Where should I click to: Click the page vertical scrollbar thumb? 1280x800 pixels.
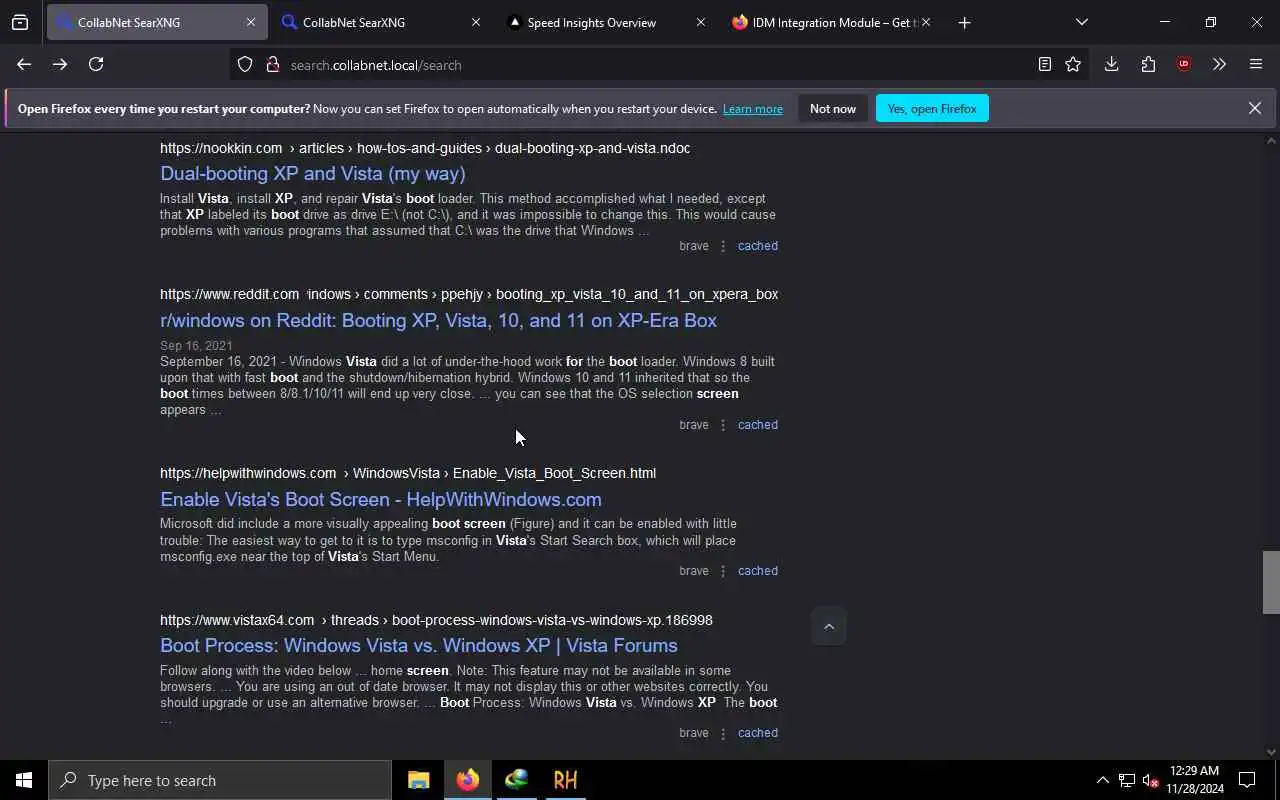pos(1271,582)
